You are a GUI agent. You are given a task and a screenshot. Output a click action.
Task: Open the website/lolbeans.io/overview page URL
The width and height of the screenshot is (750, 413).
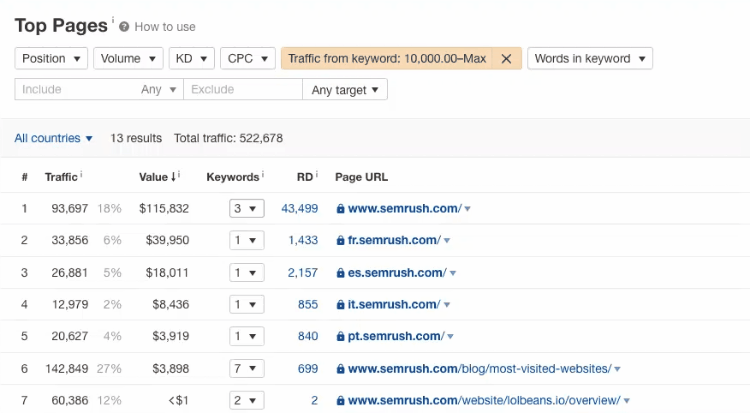[484, 400]
